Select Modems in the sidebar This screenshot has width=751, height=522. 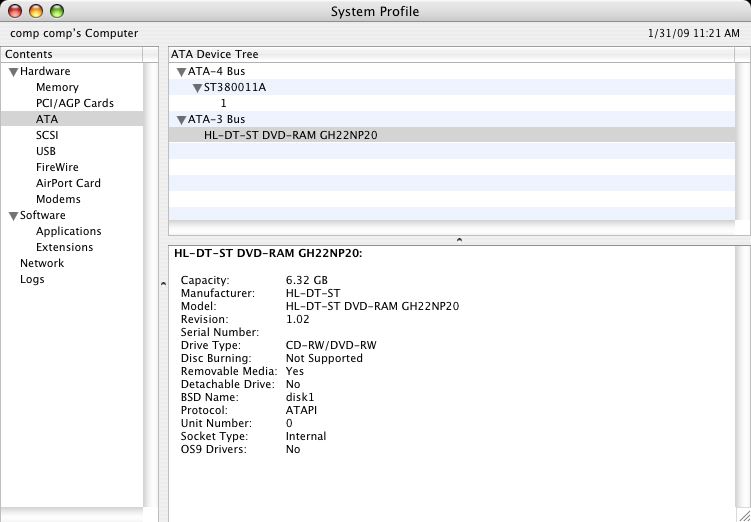pyautogui.click(x=58, y=199)
